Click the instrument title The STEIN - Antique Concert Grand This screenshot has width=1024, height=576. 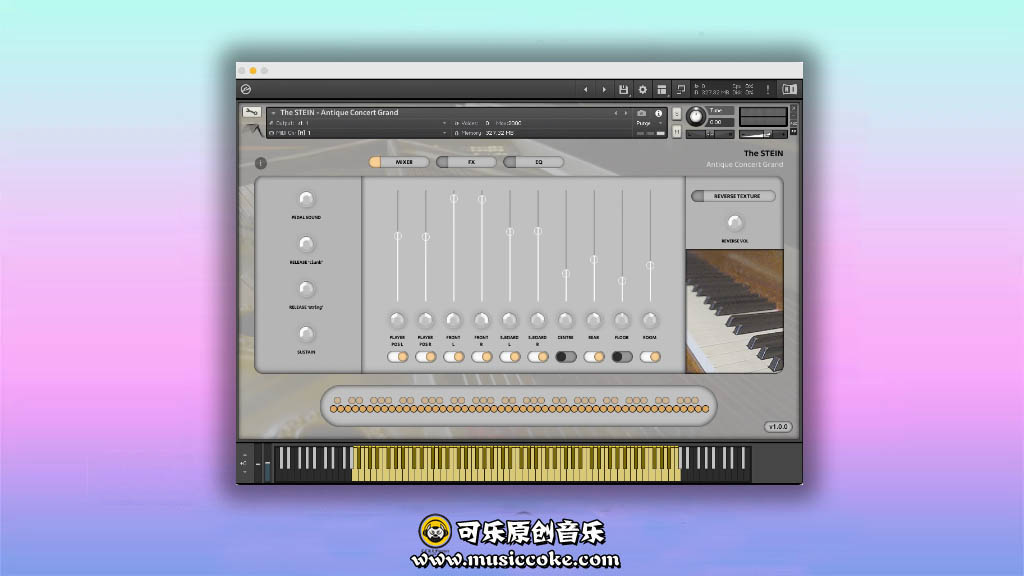[x=339, y=112]
